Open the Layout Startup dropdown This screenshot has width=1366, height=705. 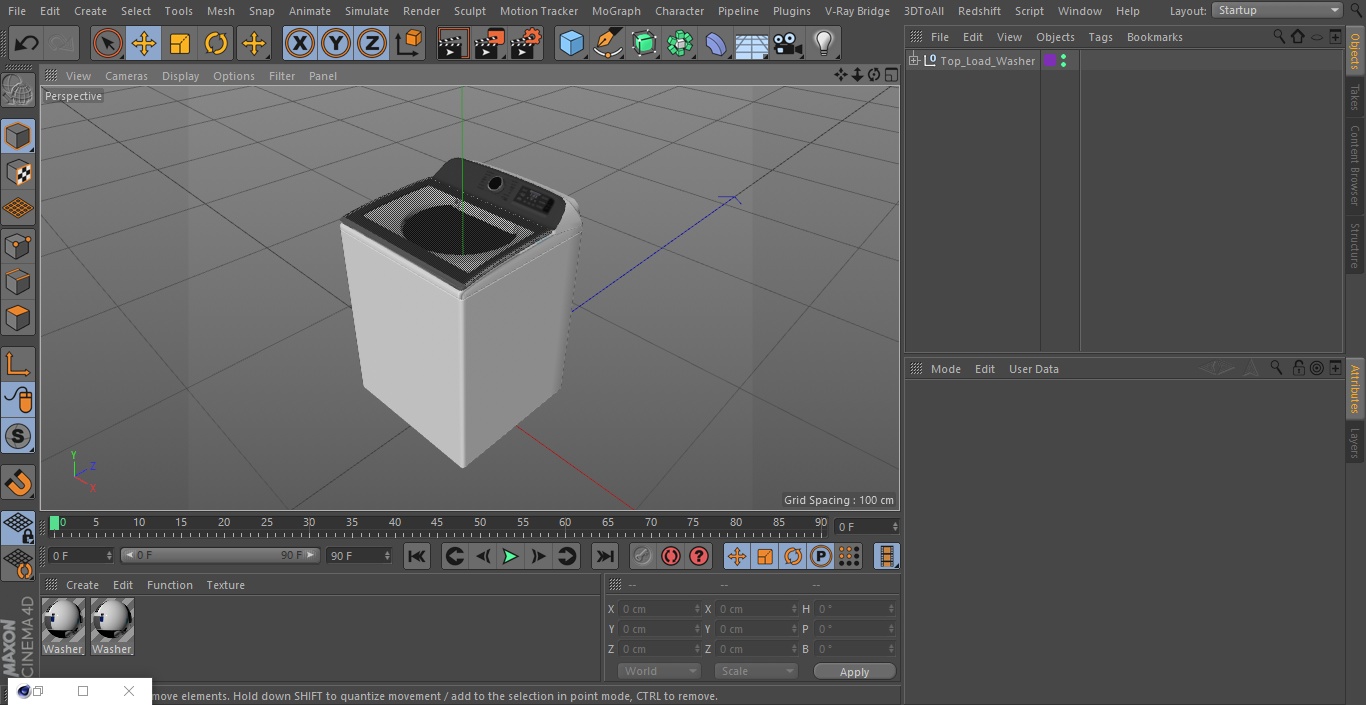tap(1277, 10)
